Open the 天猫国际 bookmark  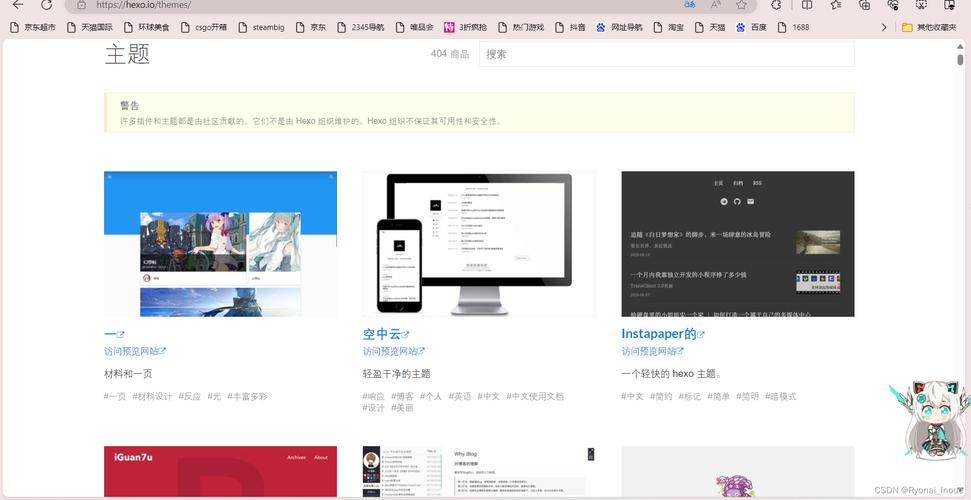tap(89, 27)
